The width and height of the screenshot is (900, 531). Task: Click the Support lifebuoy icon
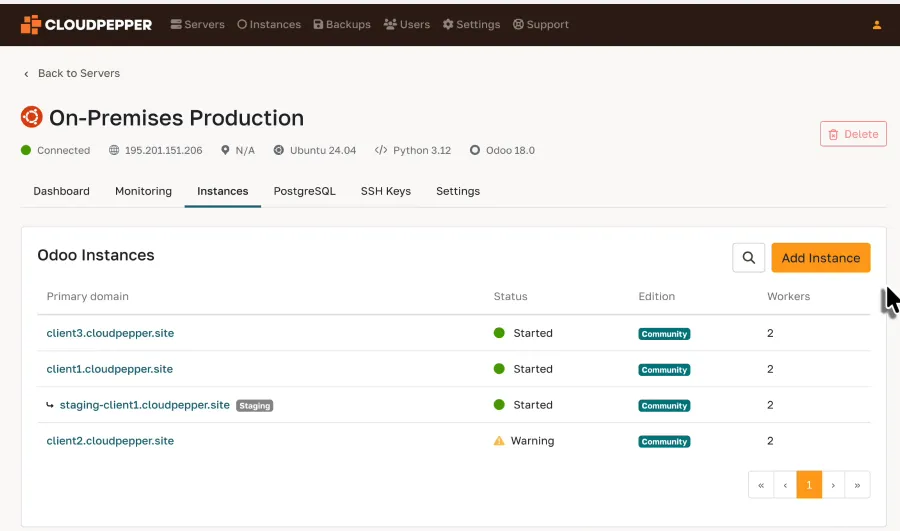coord(518,24)
